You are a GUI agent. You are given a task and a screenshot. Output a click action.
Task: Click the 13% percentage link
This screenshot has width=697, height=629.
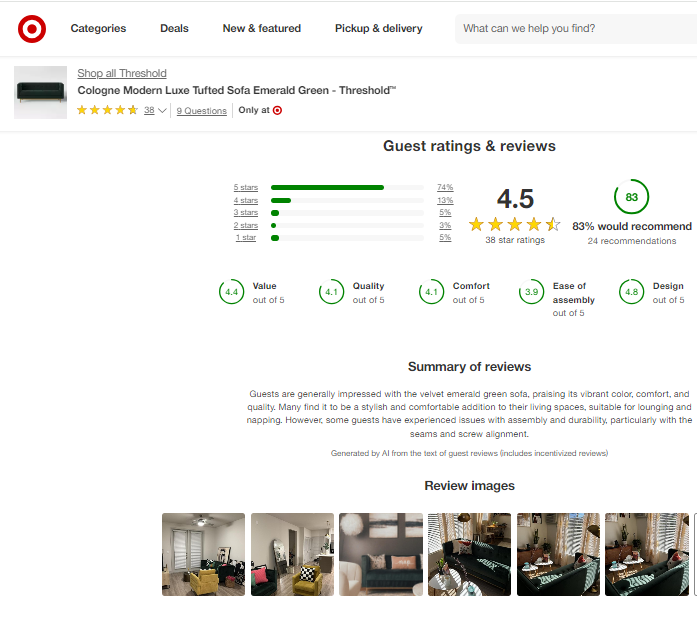click(x=445, y=200)
